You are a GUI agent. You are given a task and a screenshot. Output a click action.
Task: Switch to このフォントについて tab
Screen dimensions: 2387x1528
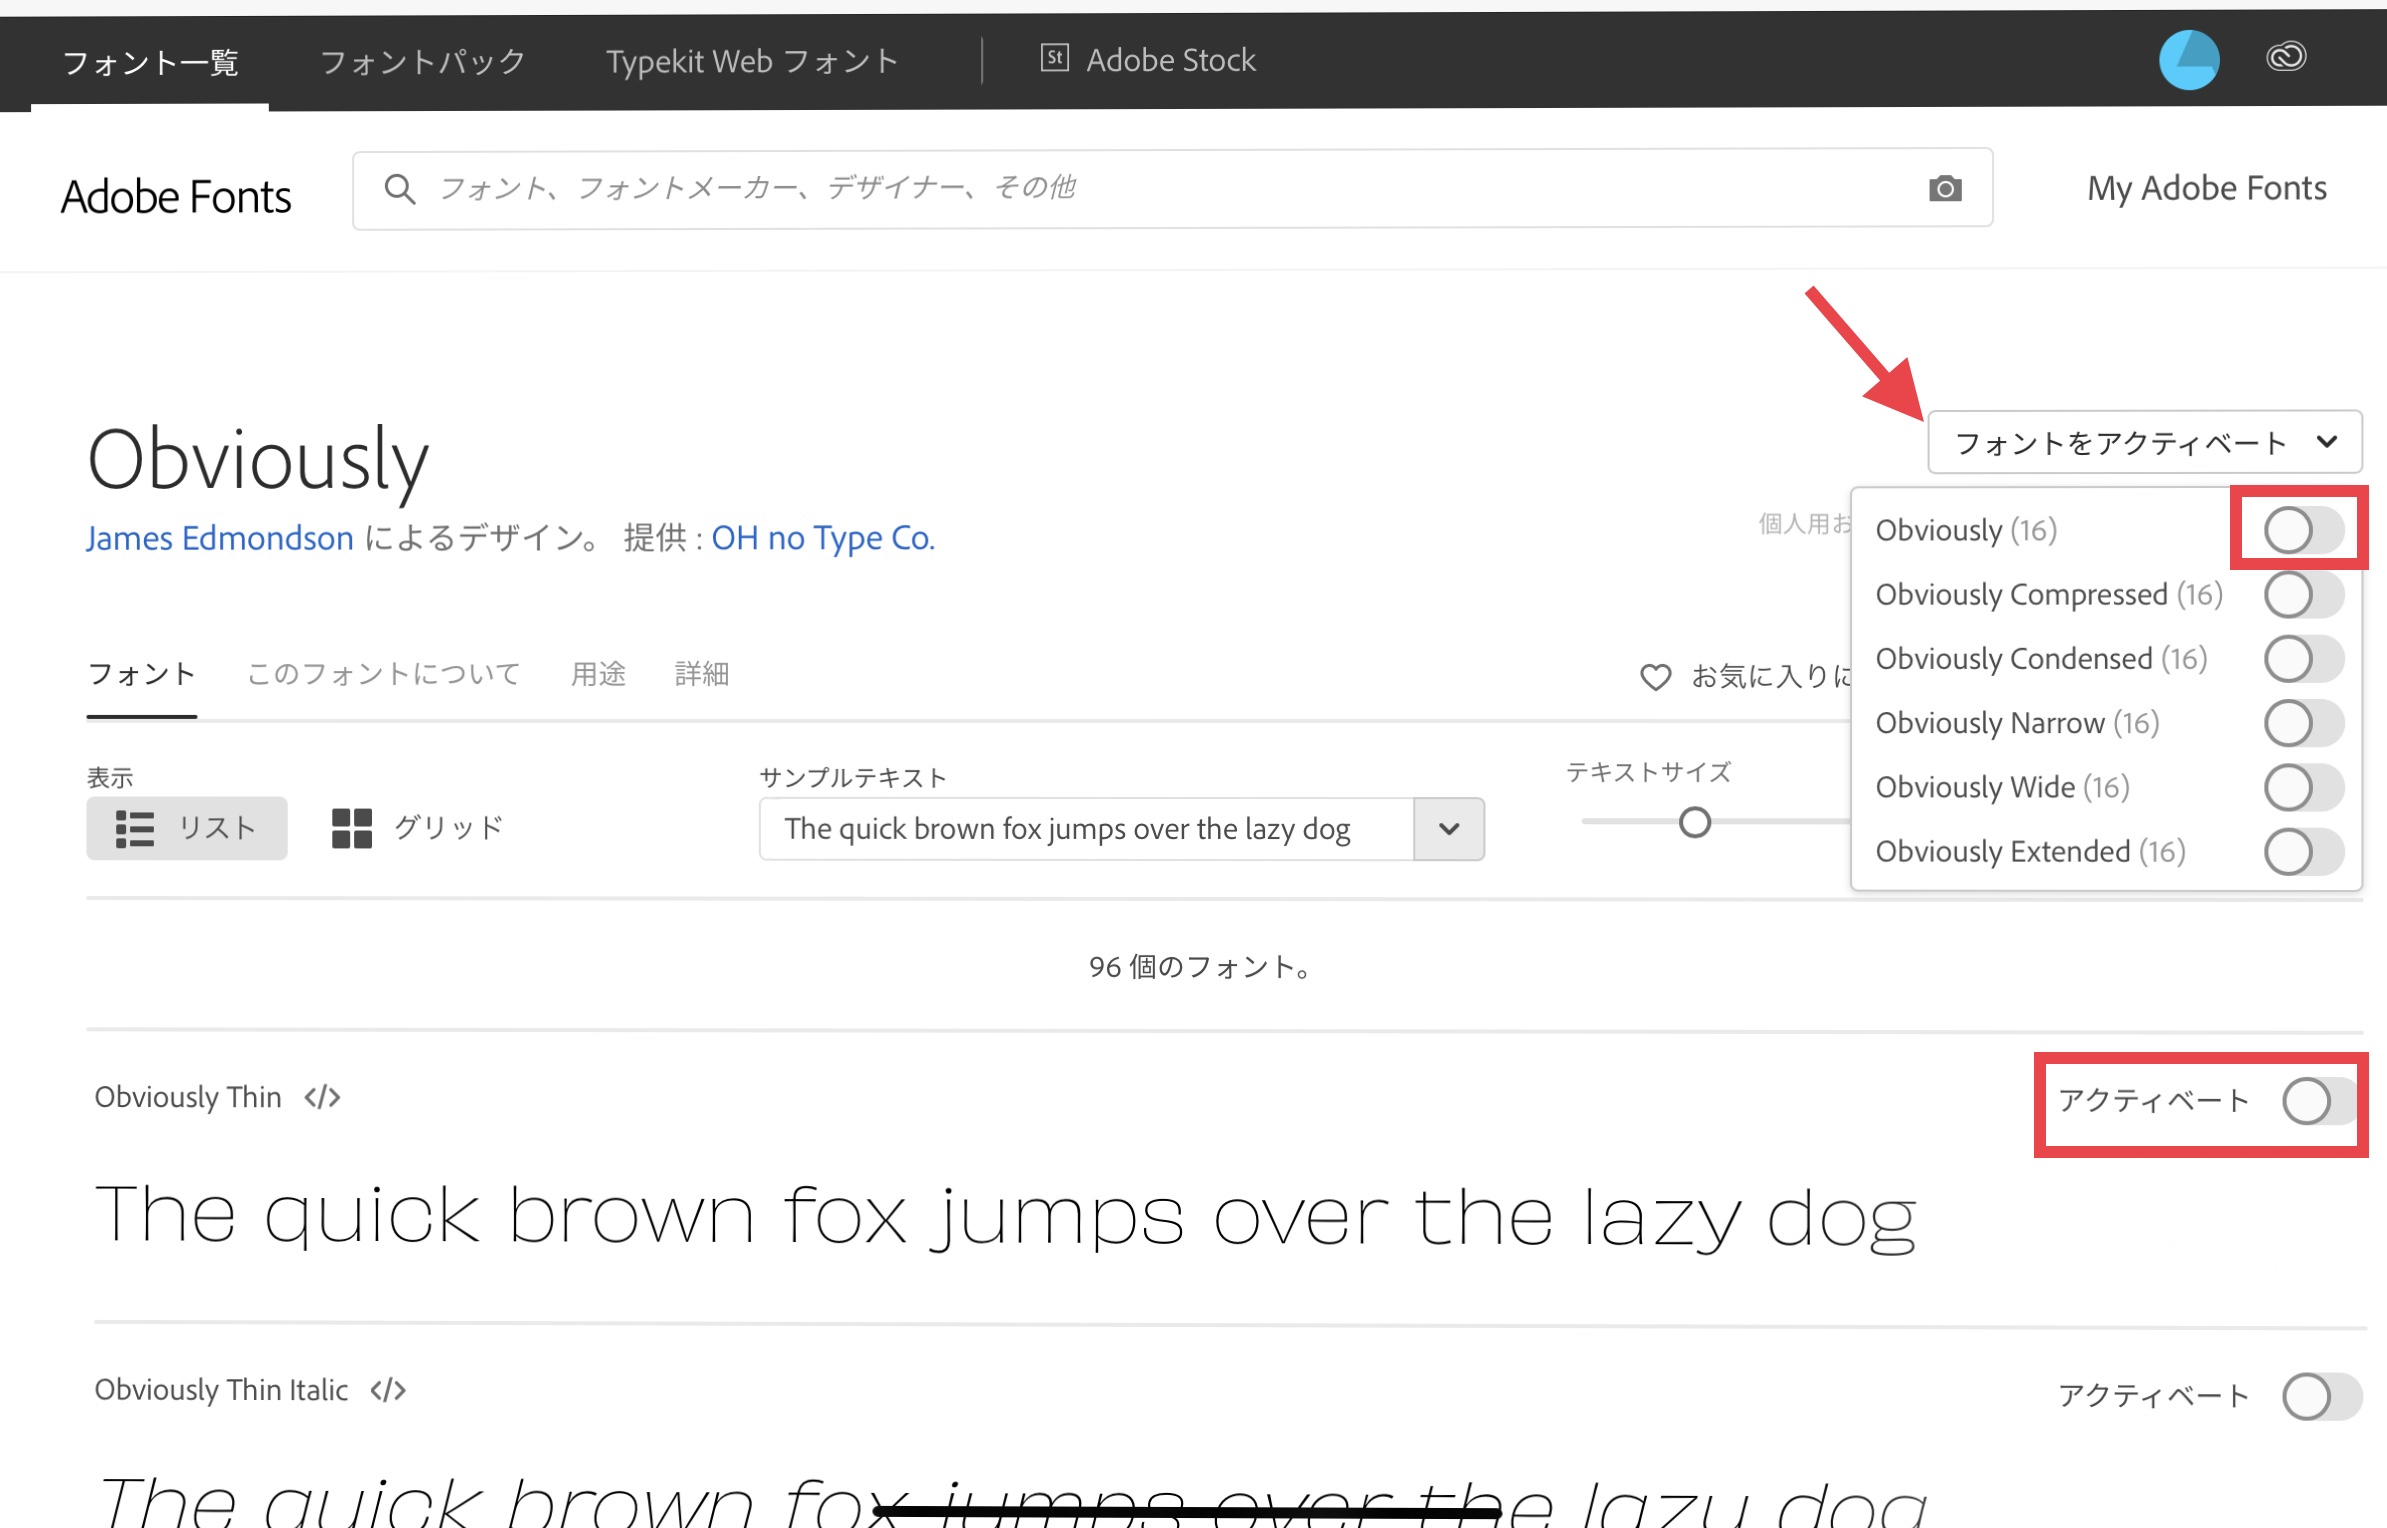coord(383,674)
